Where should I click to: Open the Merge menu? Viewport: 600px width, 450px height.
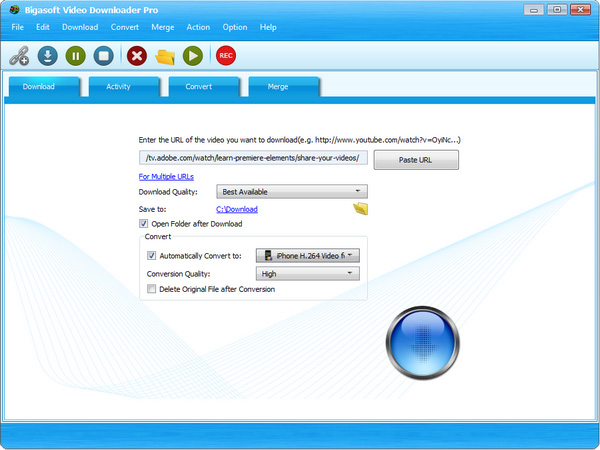tap(163, 27)
